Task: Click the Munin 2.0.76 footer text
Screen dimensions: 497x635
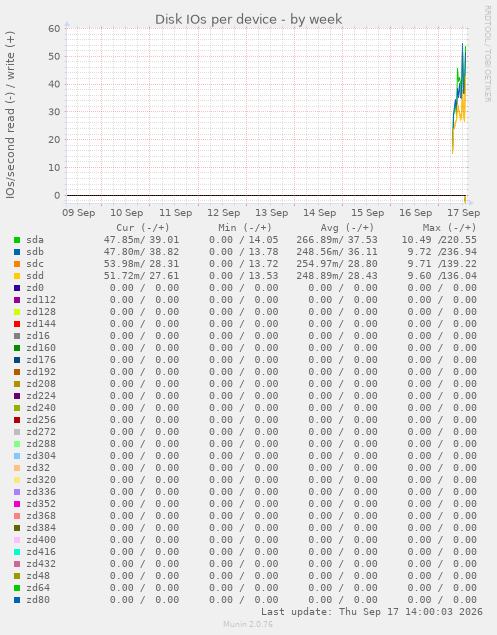Action: click(248, 624)
